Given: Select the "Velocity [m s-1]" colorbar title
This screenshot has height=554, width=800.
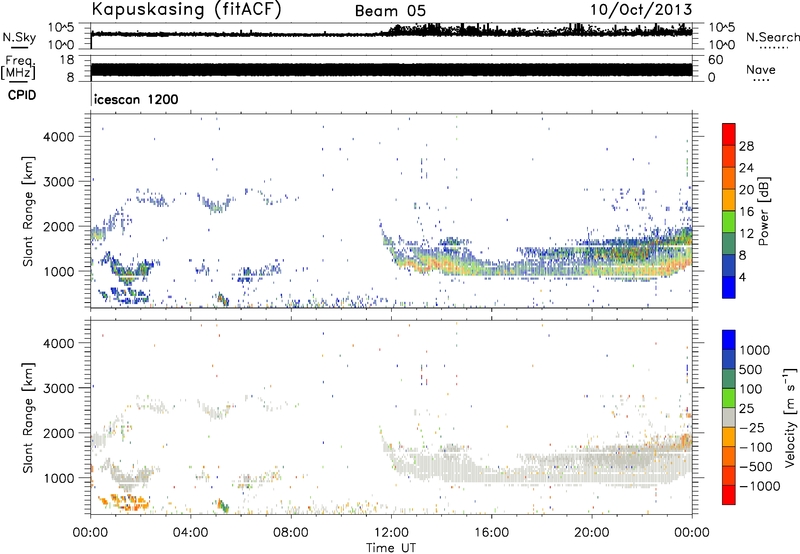Looking at the screenshot, I should click(790, 417).
